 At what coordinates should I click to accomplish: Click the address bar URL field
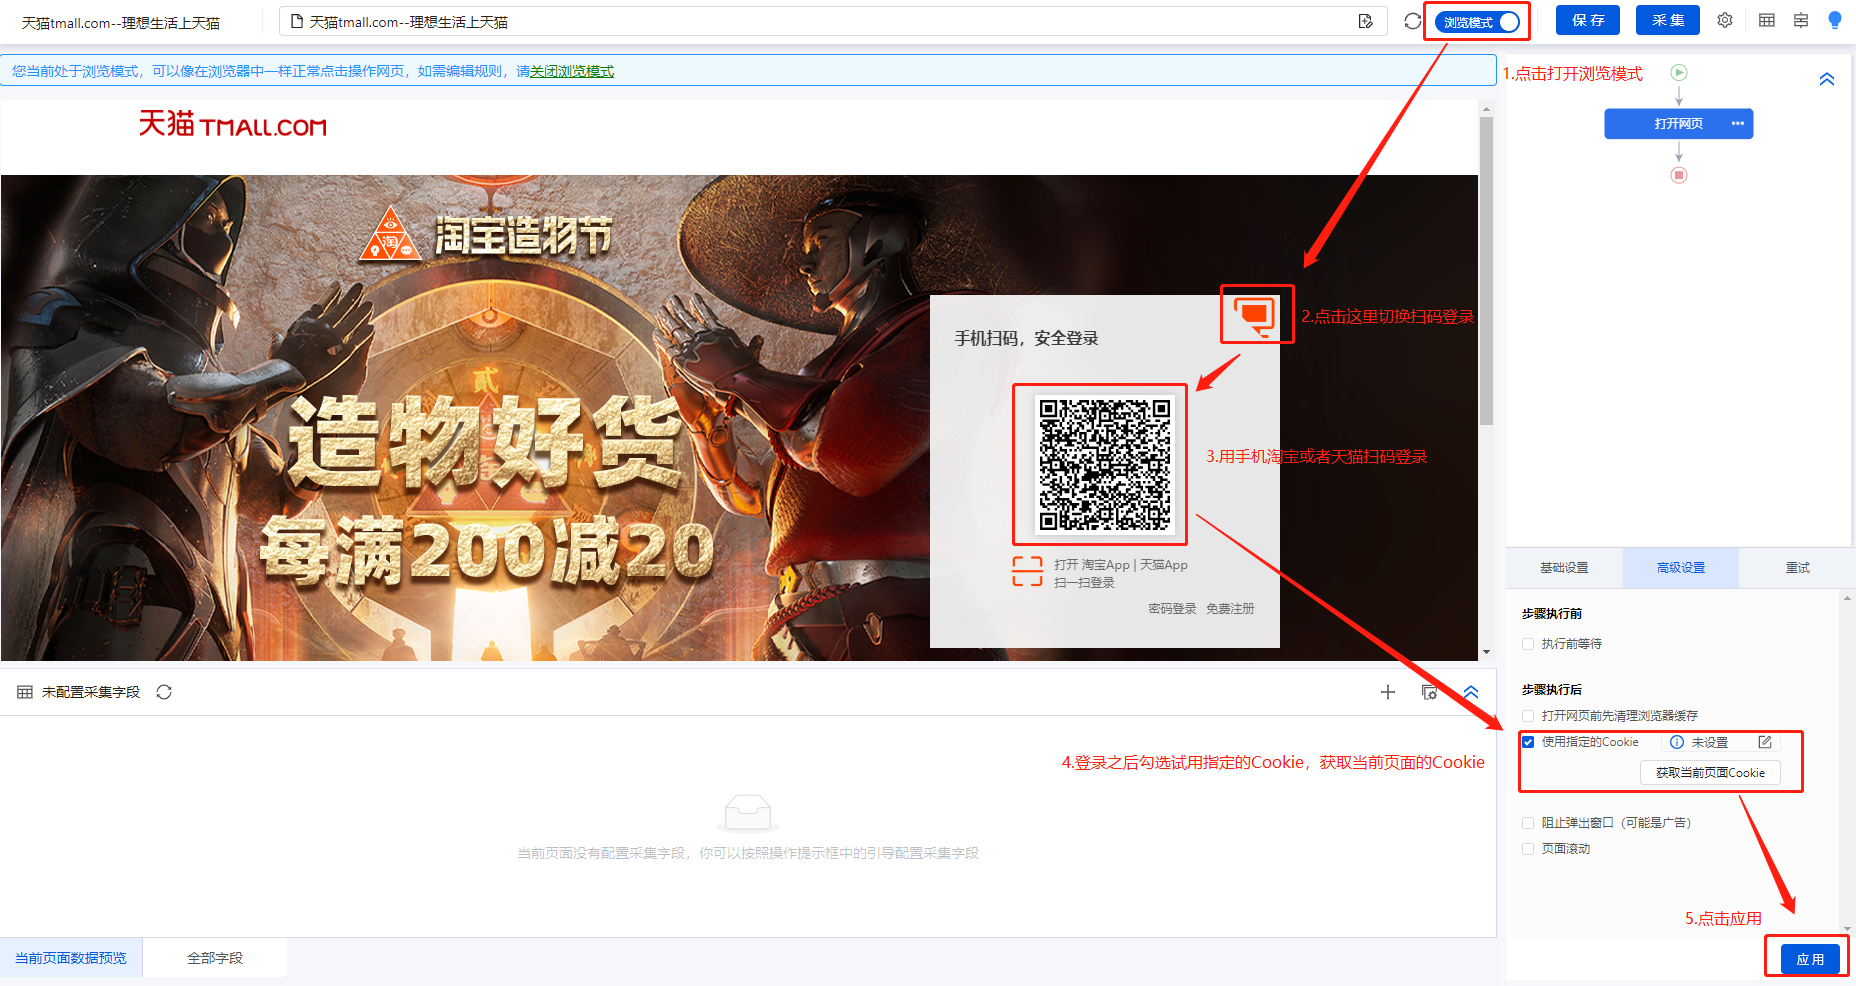833,21
